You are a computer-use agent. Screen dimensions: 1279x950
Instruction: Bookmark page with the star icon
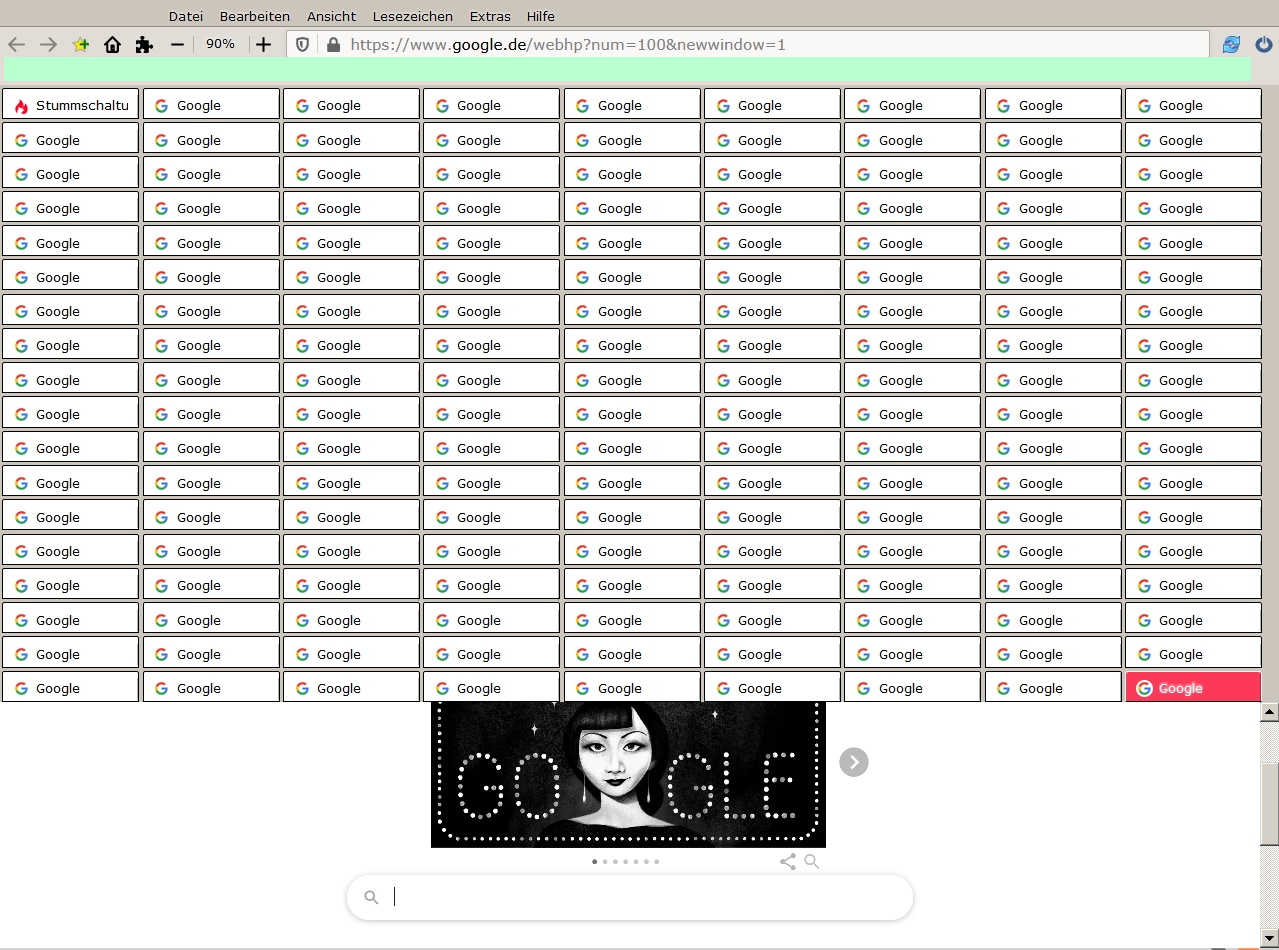[81, 44]
